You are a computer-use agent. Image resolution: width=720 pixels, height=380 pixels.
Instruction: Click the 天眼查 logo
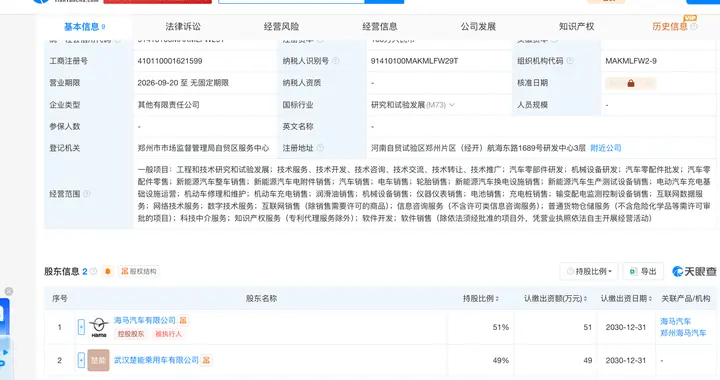click(x=694, y=271)
